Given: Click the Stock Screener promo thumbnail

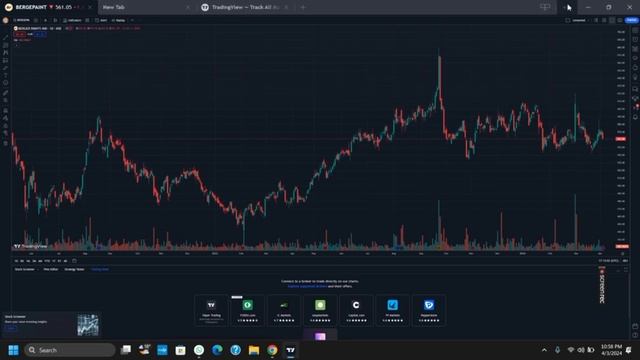Looking at the screenshot, I should point(88,325).
